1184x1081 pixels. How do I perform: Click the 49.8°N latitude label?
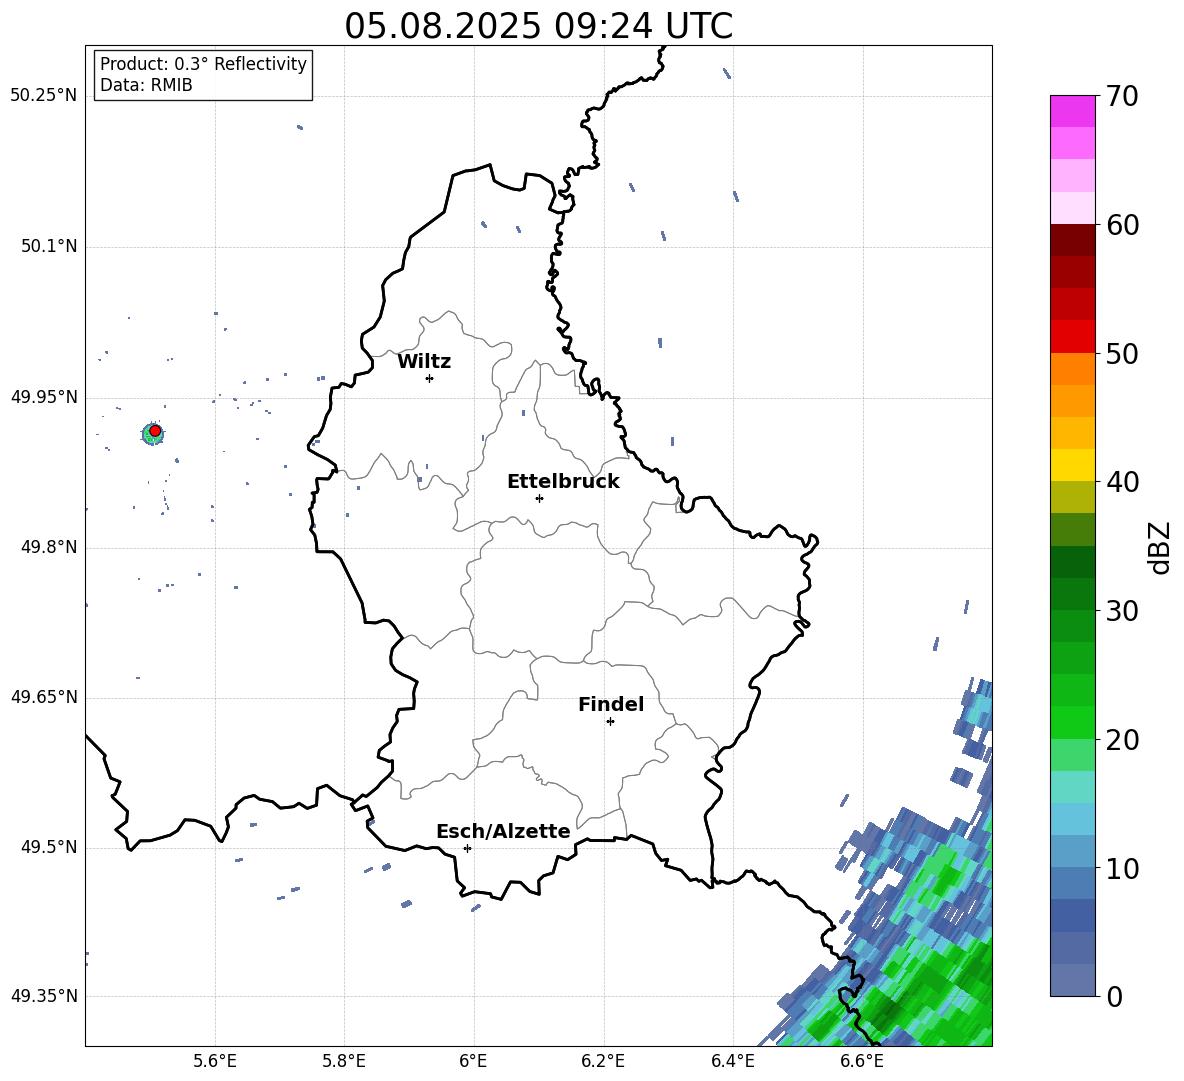pos(48,547)
